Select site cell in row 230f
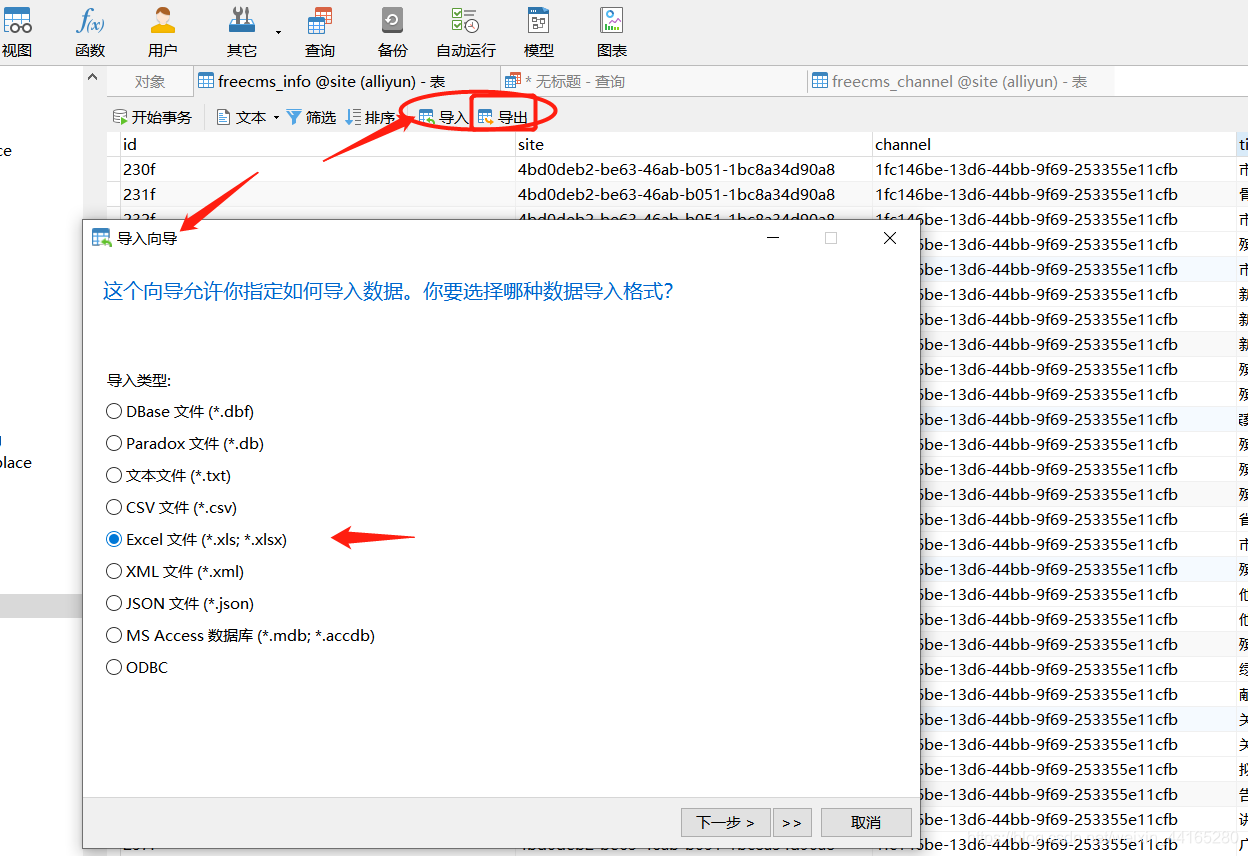 (x=693, y=169)
